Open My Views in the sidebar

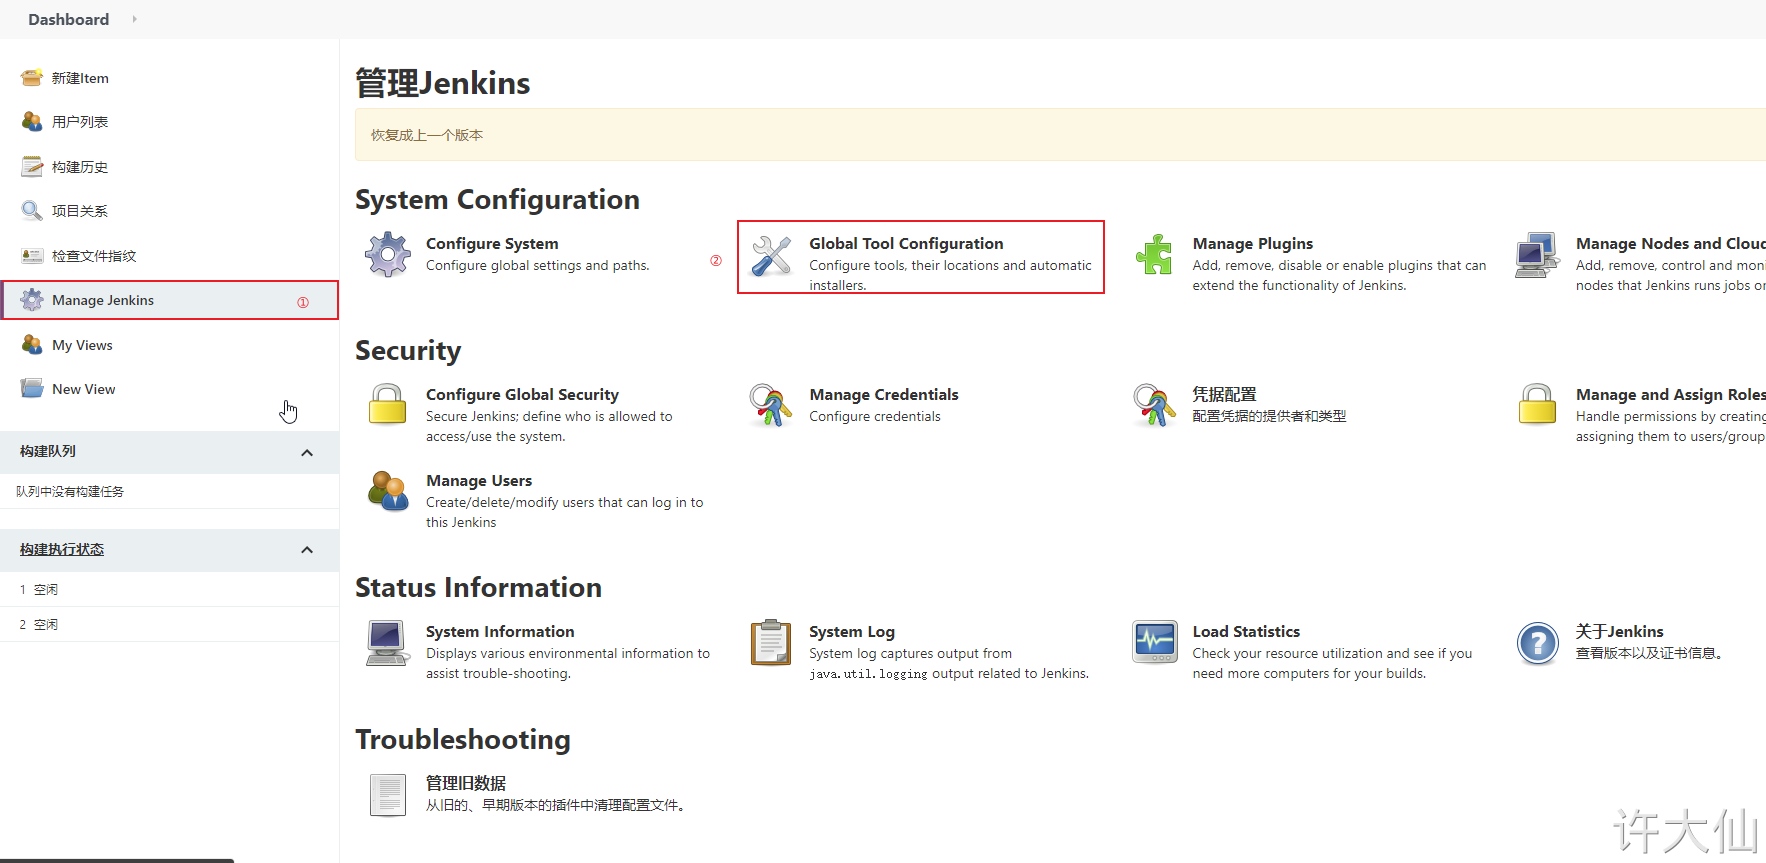82,345
